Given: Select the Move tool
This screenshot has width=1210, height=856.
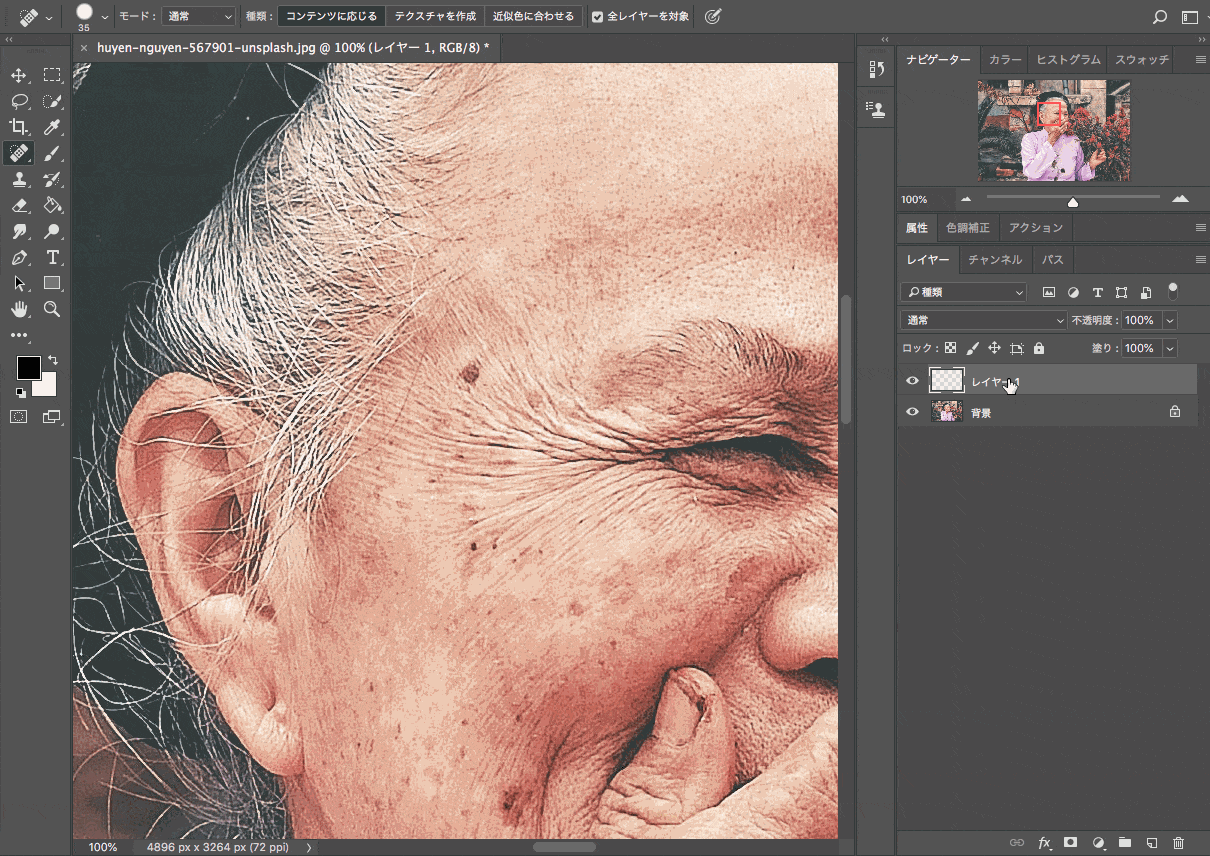Looking at the screenshot, I should [19, 75].
